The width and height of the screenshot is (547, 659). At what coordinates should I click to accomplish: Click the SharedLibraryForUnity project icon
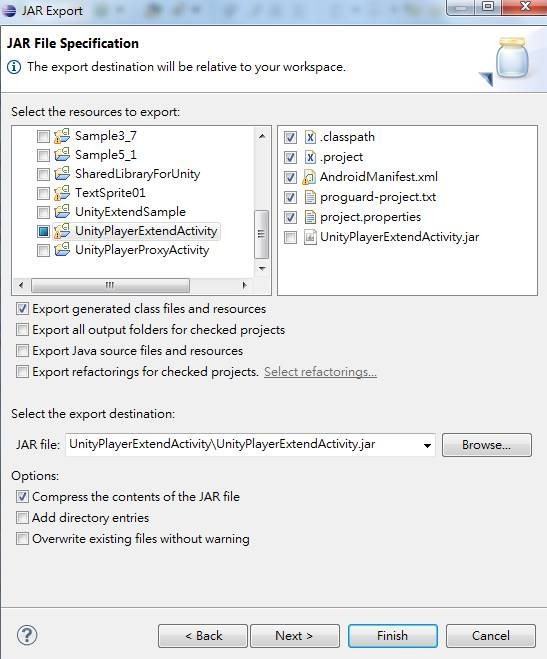(x=62, y=174)
